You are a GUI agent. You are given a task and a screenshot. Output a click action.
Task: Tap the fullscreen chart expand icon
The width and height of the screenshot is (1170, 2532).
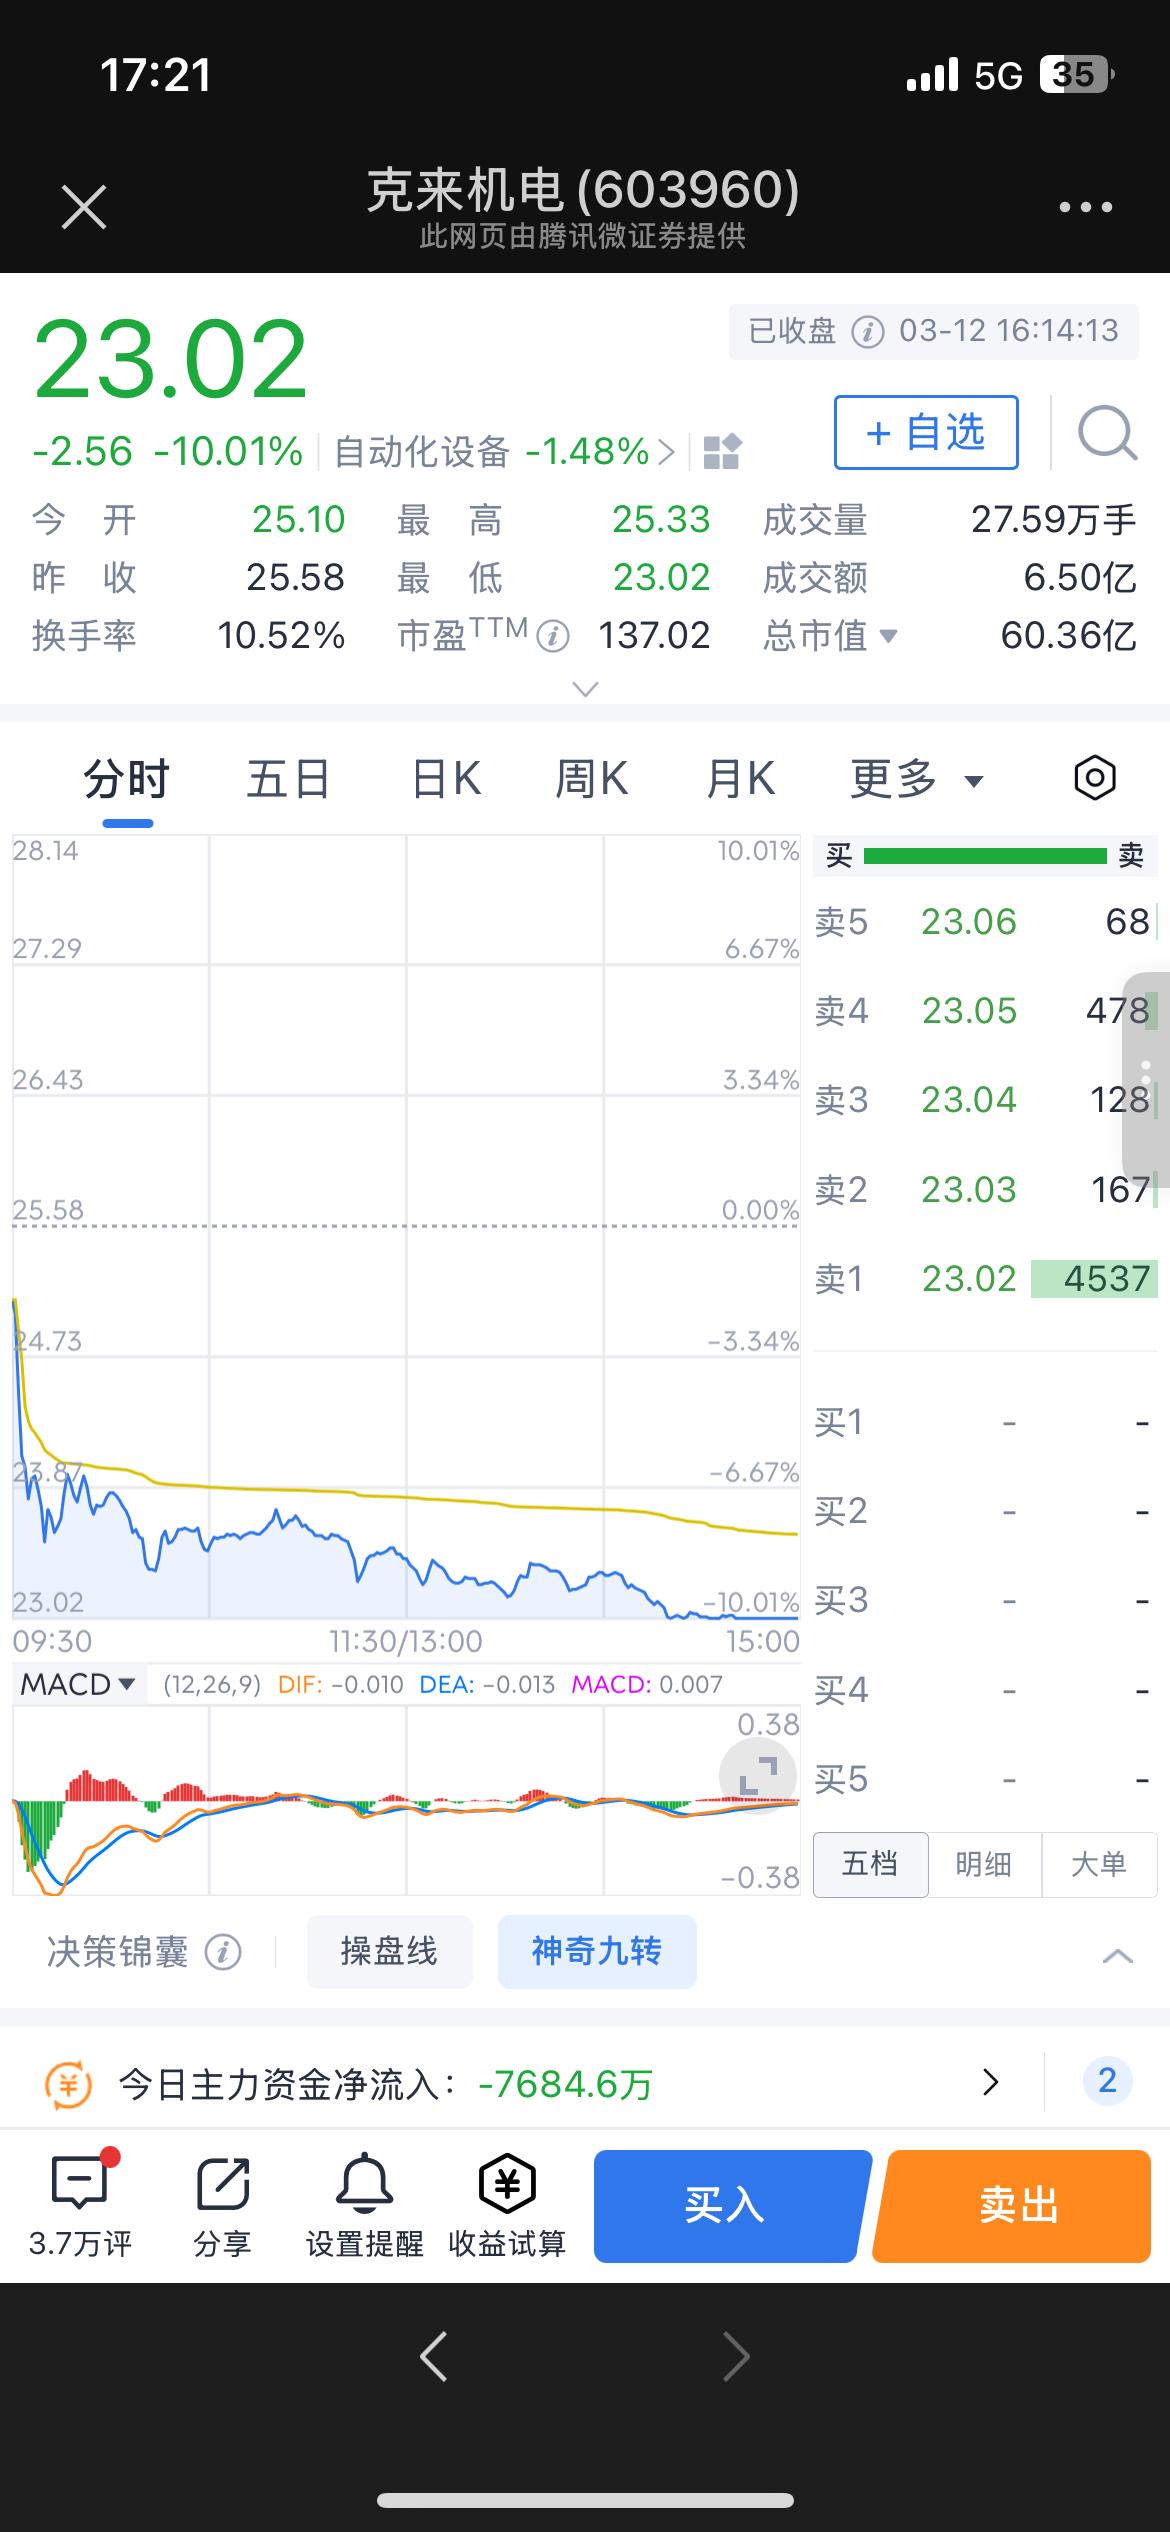tap(758, 1776)
